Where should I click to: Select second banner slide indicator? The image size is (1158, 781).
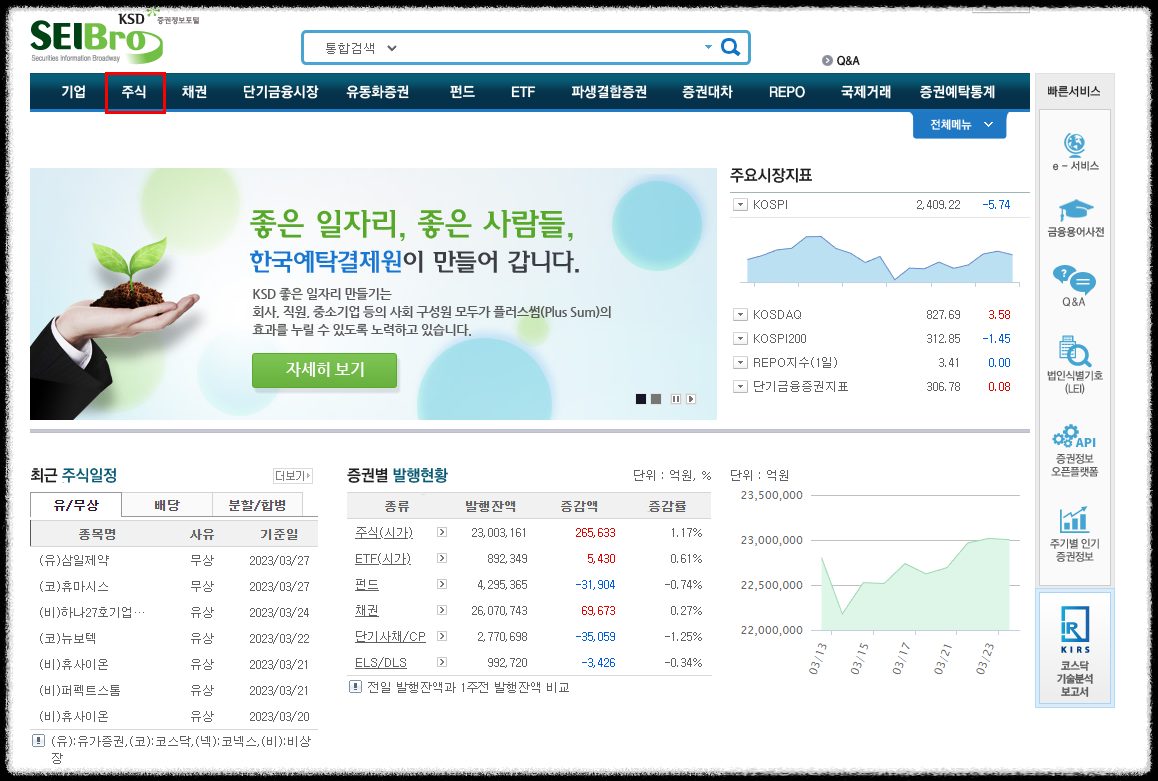pos(656,399)
